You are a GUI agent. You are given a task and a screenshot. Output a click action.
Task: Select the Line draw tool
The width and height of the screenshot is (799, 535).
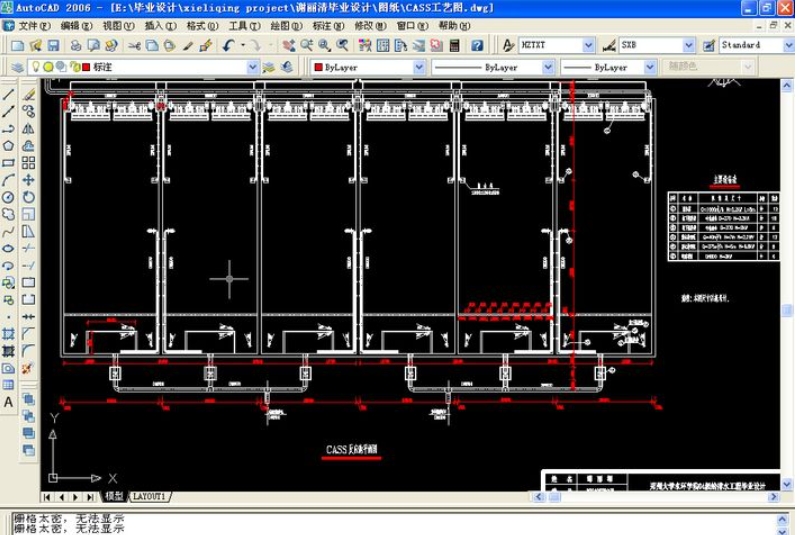(x=8, y=94)
